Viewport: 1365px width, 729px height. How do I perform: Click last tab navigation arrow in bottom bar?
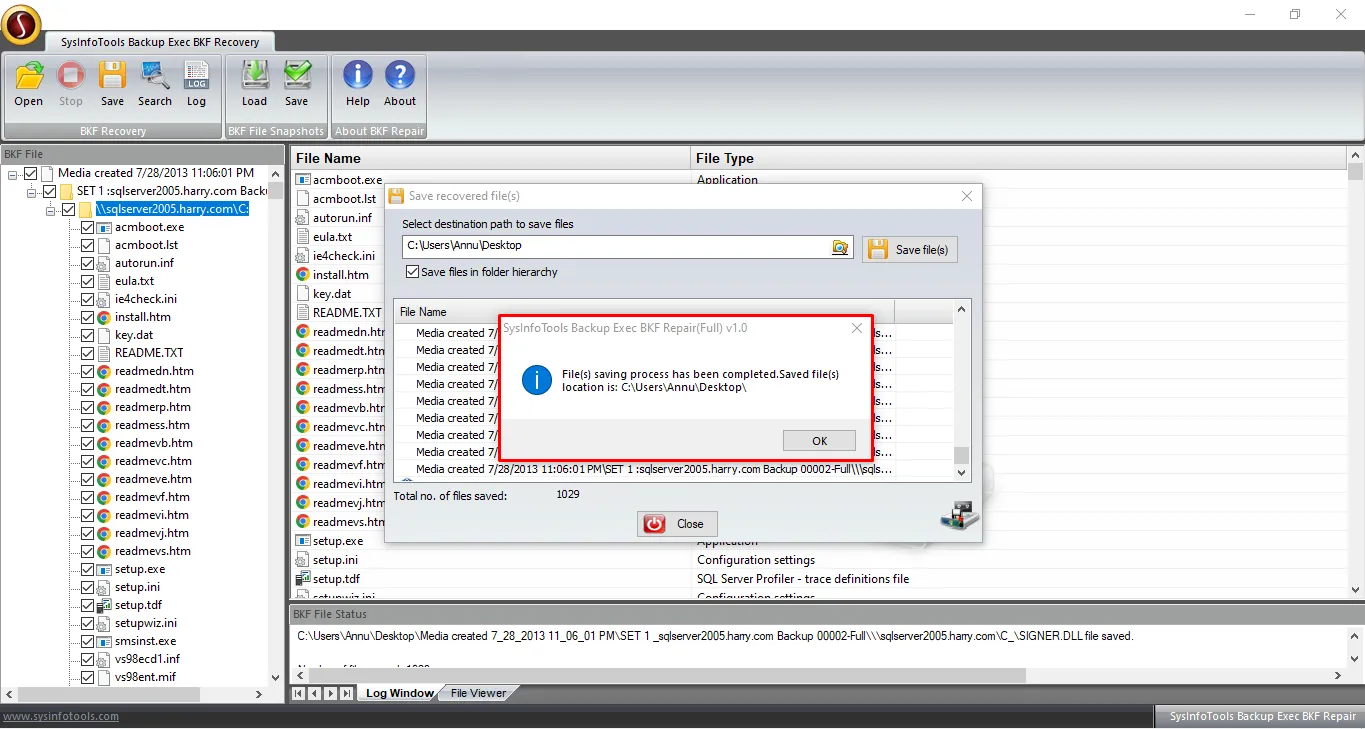(346, 693)
